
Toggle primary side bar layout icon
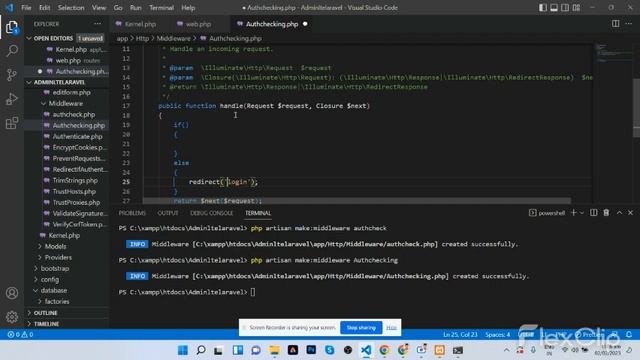543,7
